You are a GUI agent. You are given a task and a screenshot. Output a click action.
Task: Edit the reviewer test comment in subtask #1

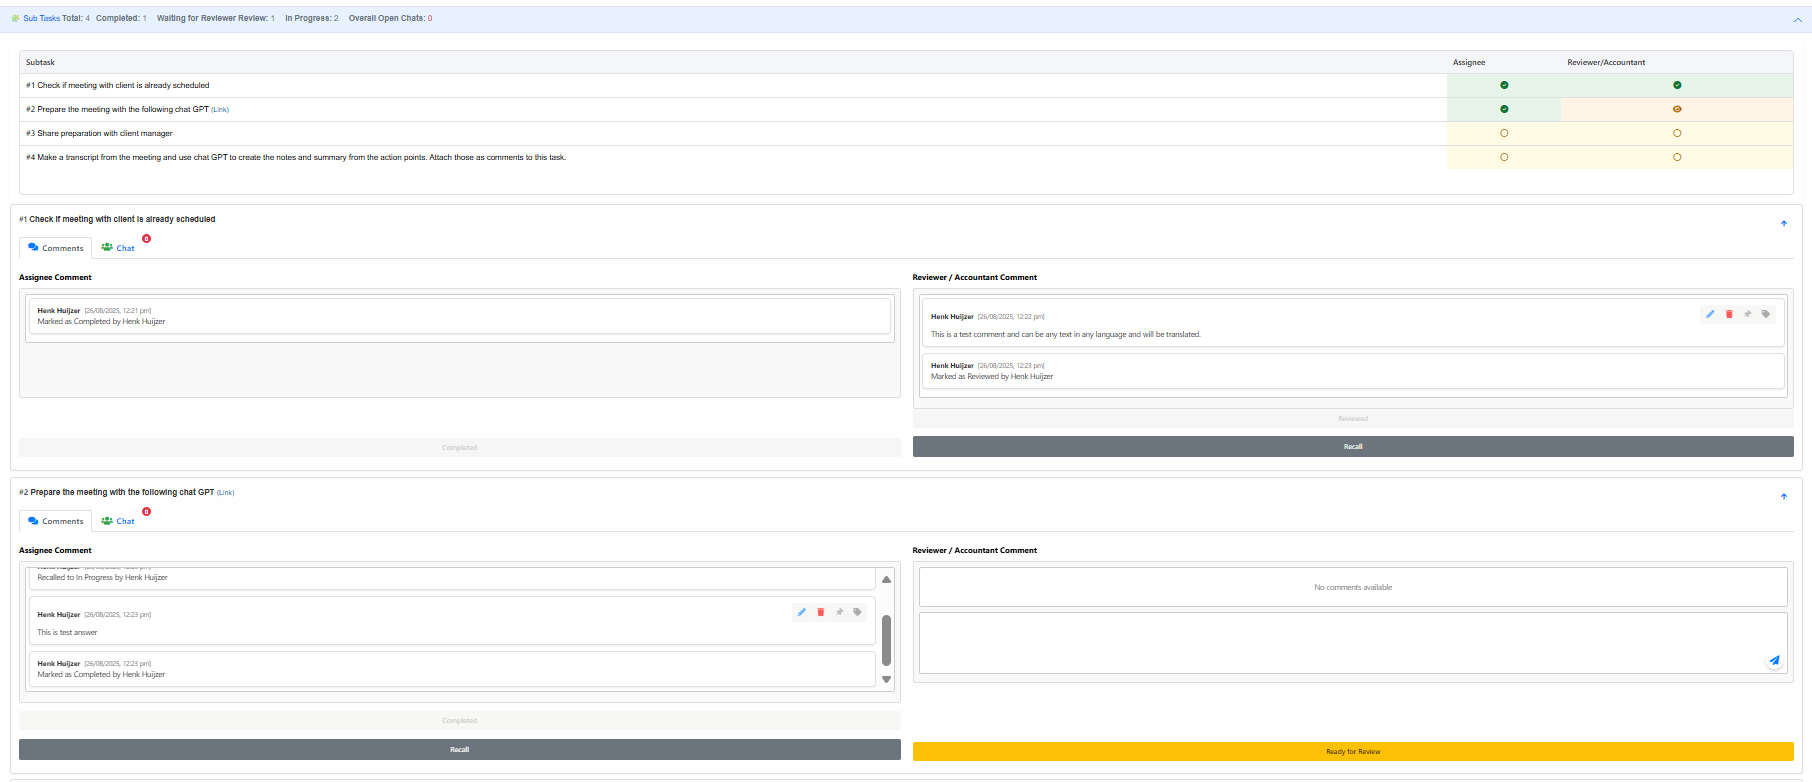1710,314
